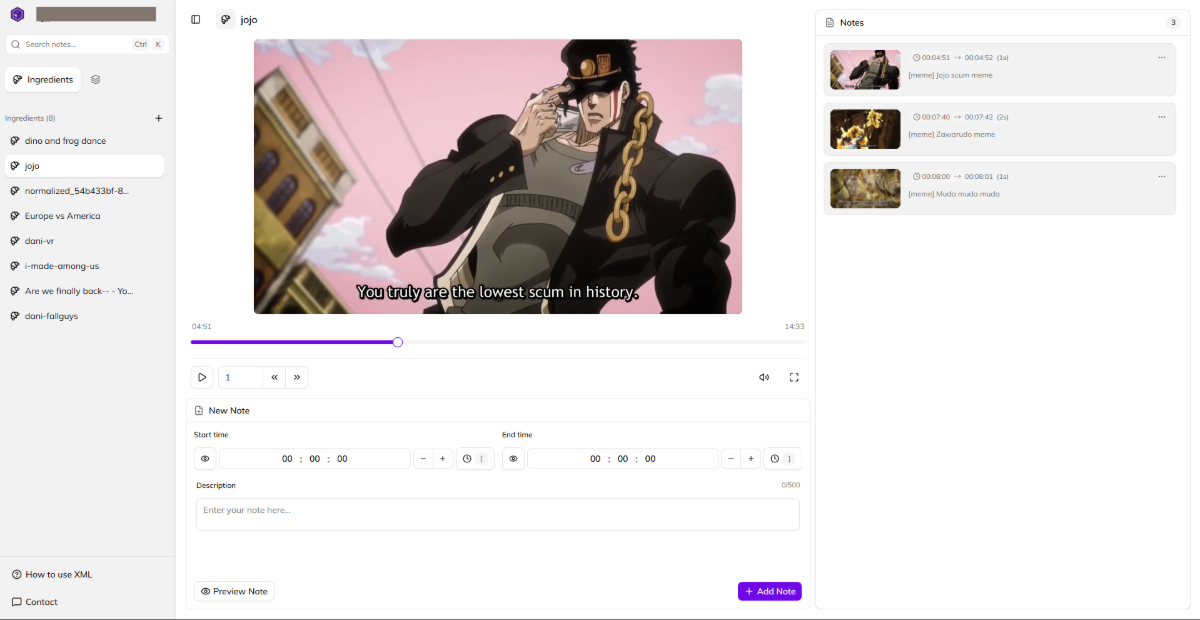Click the purple app logo icon
1200x620 pixels.
click(17, 15)
